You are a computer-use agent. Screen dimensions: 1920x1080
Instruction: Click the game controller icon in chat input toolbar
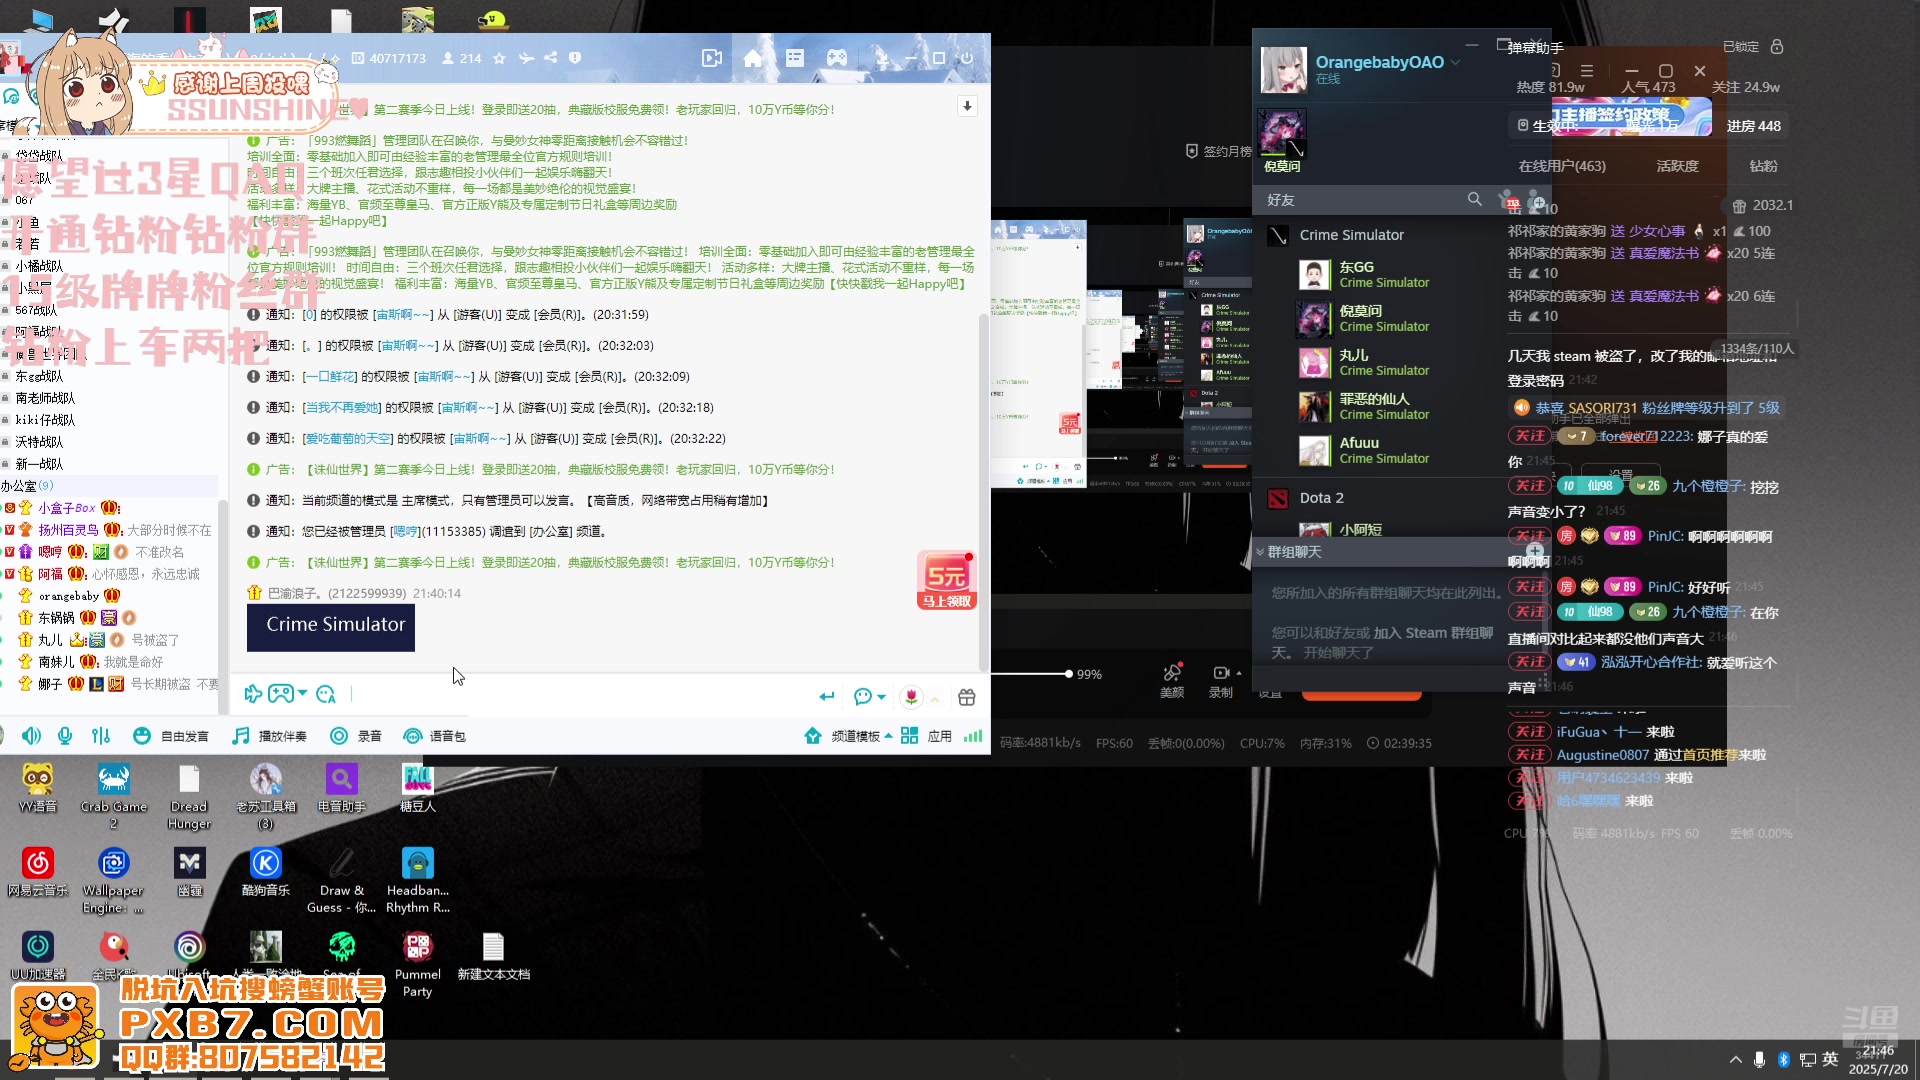pos(280,693)
